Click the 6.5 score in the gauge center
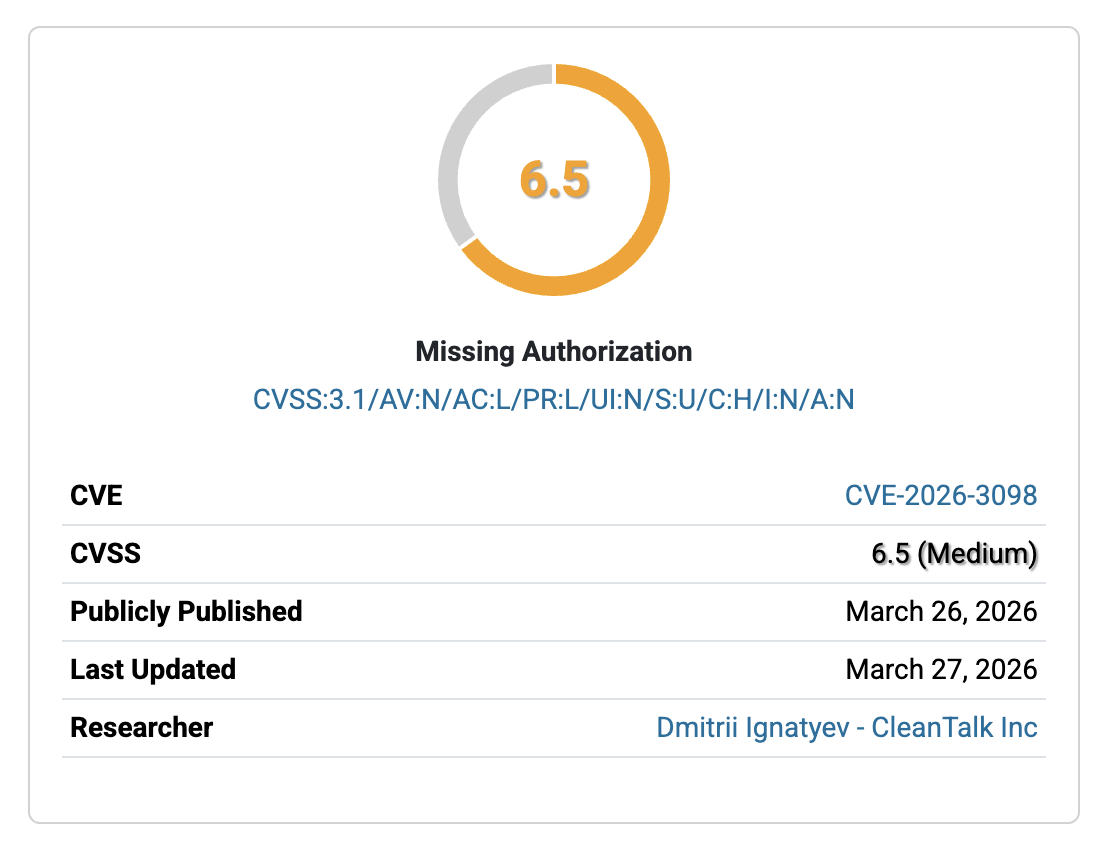 point(554,180)
